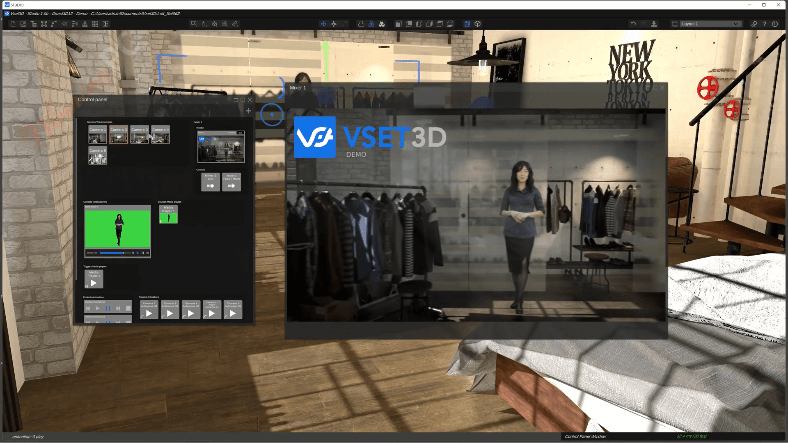Click the blue pause button in the playback controls
788x443 pixels.
(108, 308)
